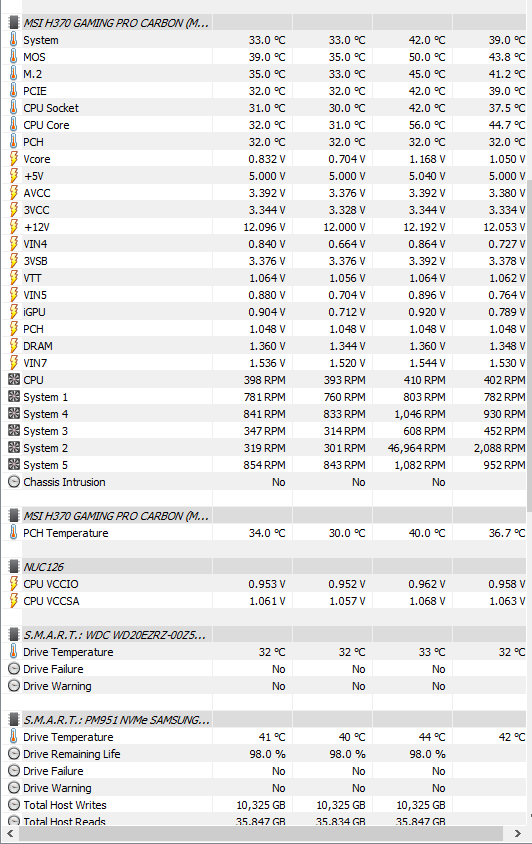Click the thermometer icon beside M.2
Screen dimensions: 532x844
[13, 74]
